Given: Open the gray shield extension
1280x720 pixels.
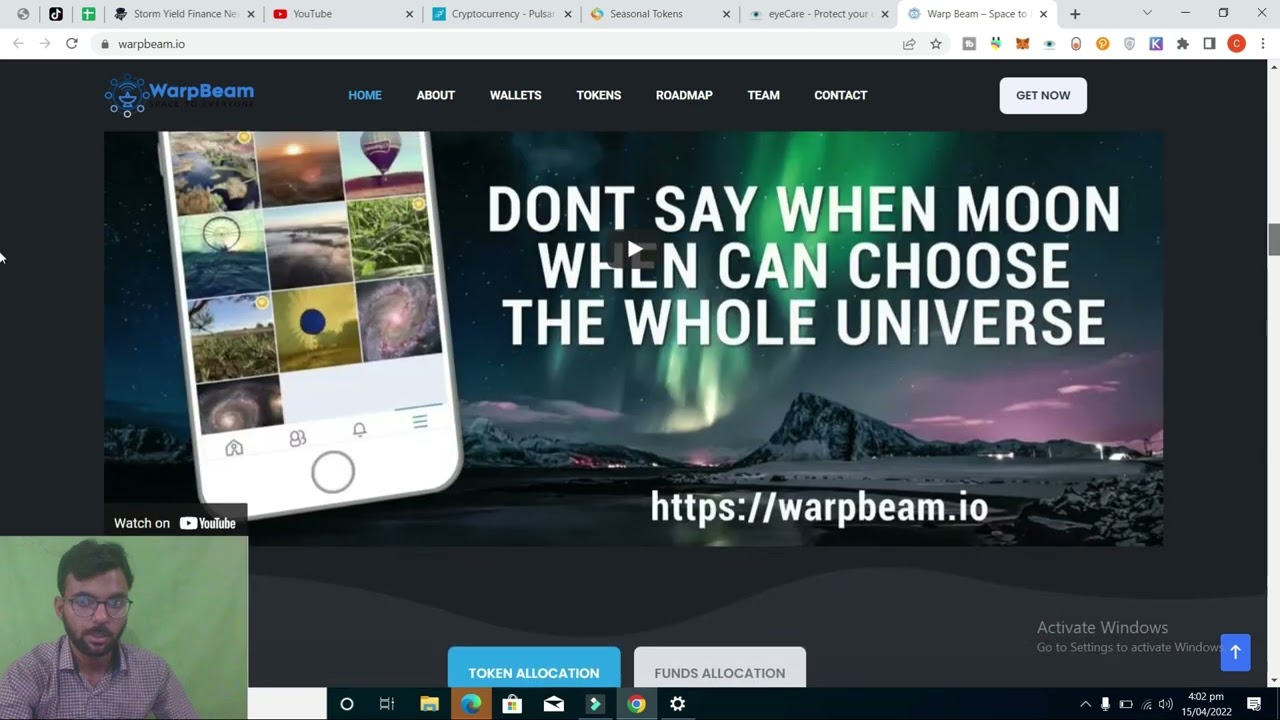Looking at the screenshot, I should [x=1129, y=44].
